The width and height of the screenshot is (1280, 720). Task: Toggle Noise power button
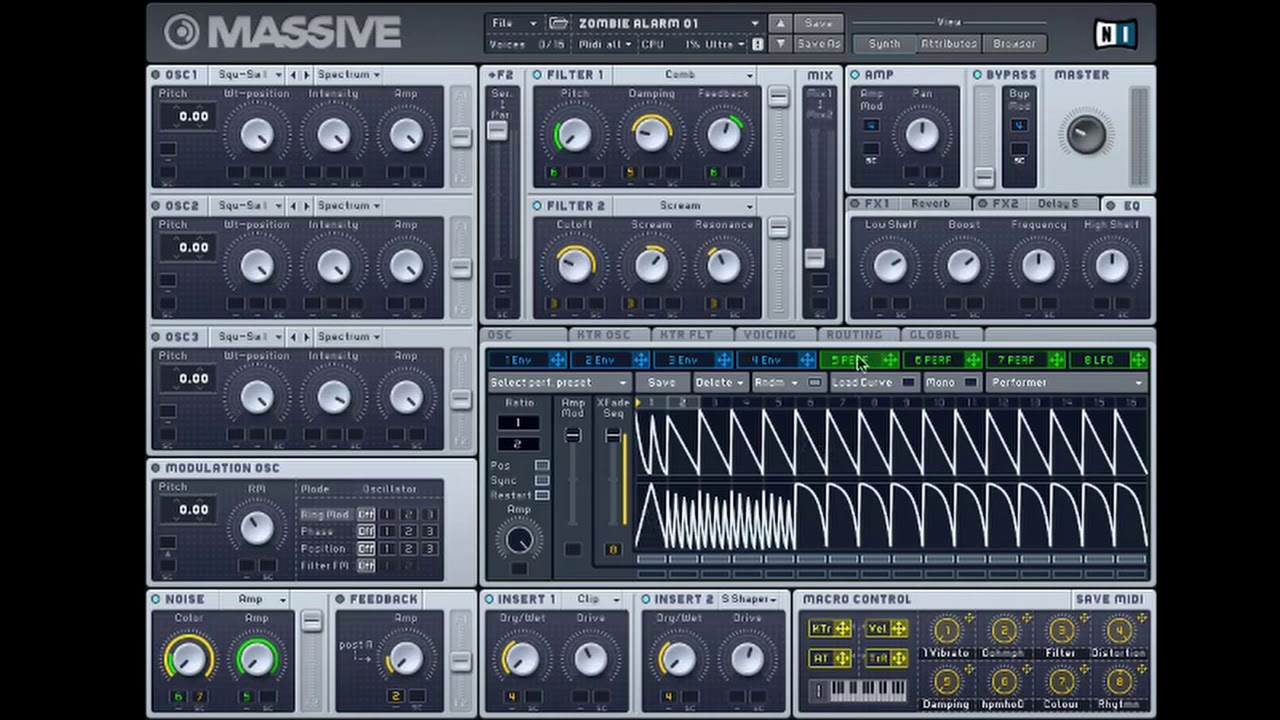pyautogui.click(x=156, y=599)
